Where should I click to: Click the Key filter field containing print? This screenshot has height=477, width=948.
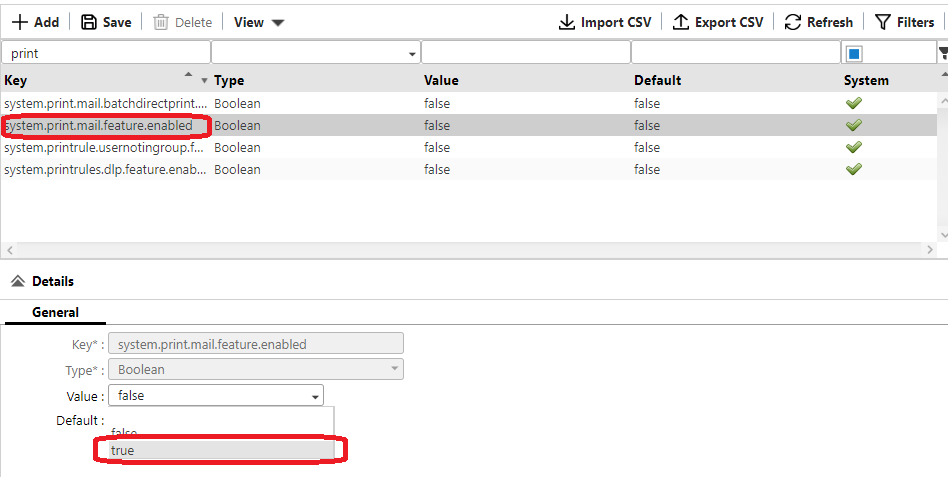[106, 53]
